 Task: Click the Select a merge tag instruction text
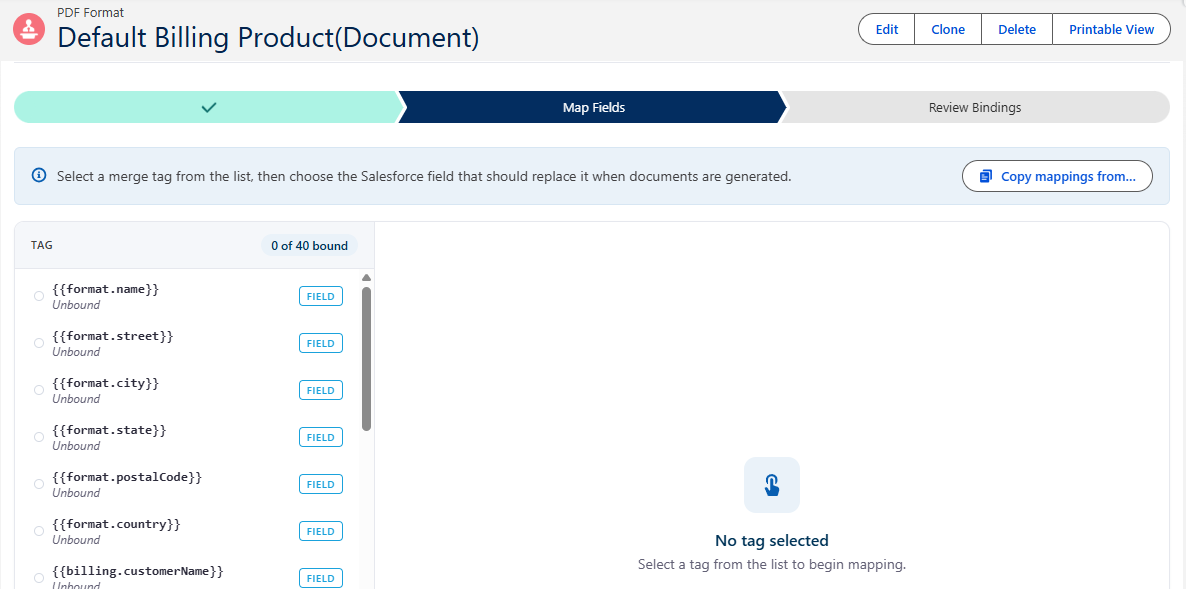[424, 176]
